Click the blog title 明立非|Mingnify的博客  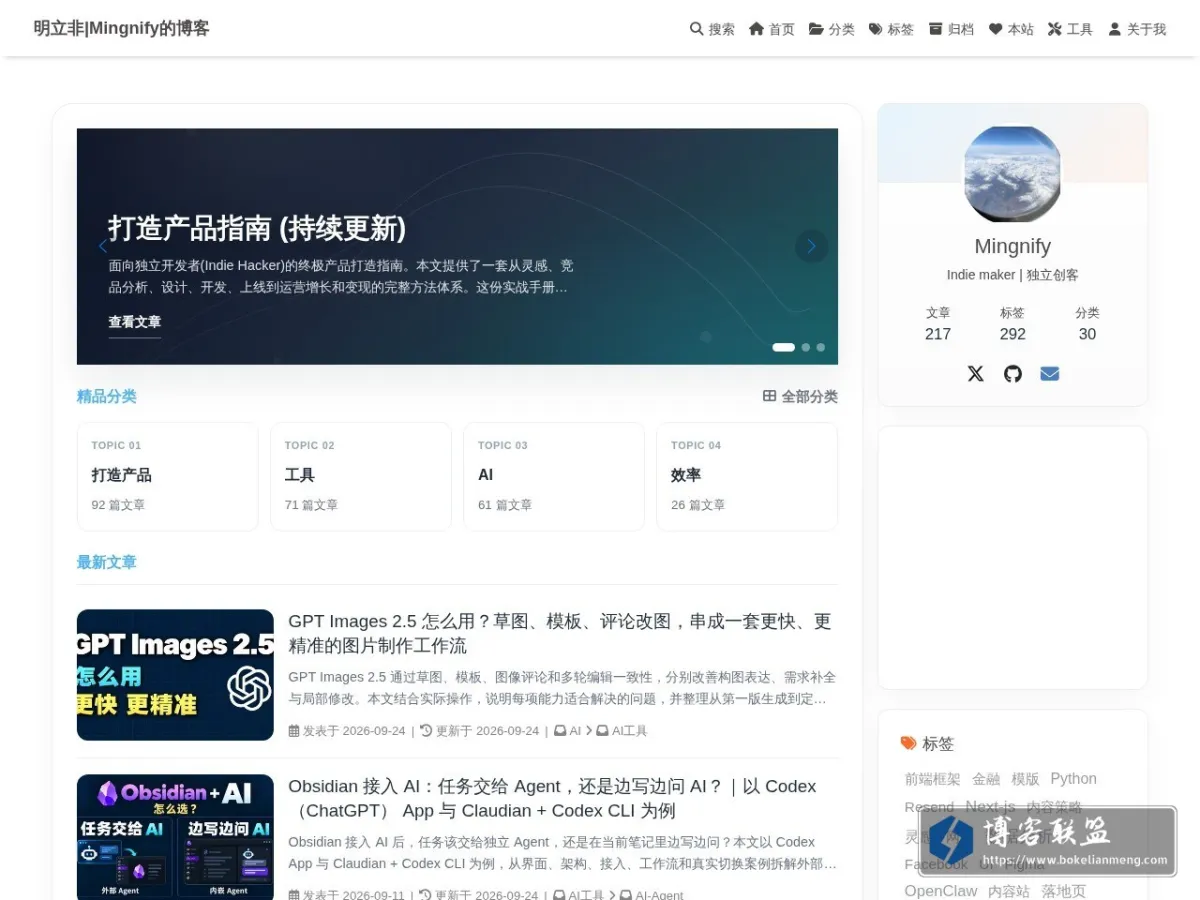(x=121, y=28)
